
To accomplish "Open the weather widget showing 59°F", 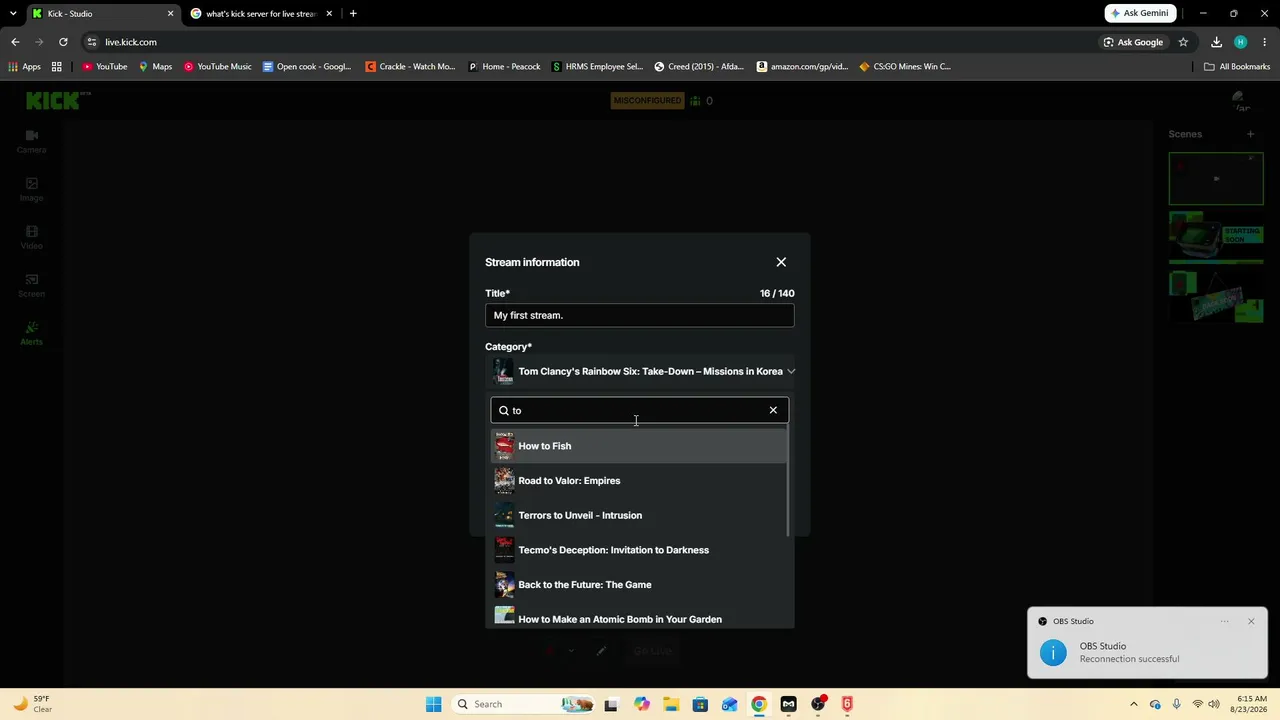I will 32,704.
